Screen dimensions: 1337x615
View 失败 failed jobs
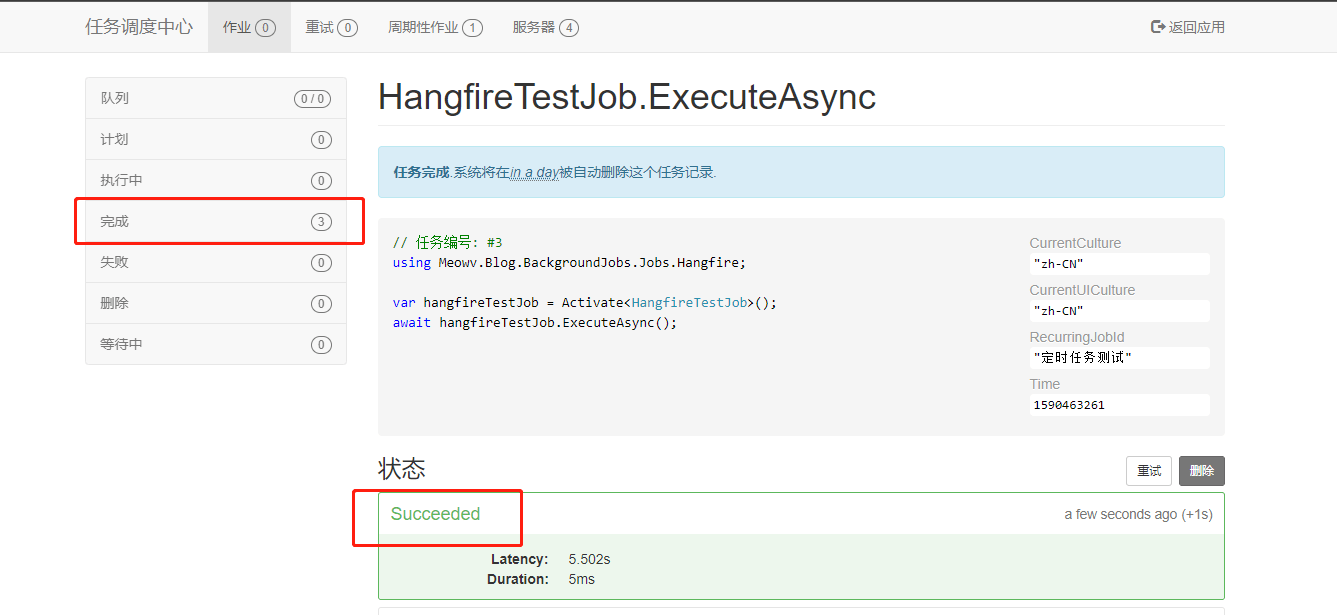click(x=215, y=262)
